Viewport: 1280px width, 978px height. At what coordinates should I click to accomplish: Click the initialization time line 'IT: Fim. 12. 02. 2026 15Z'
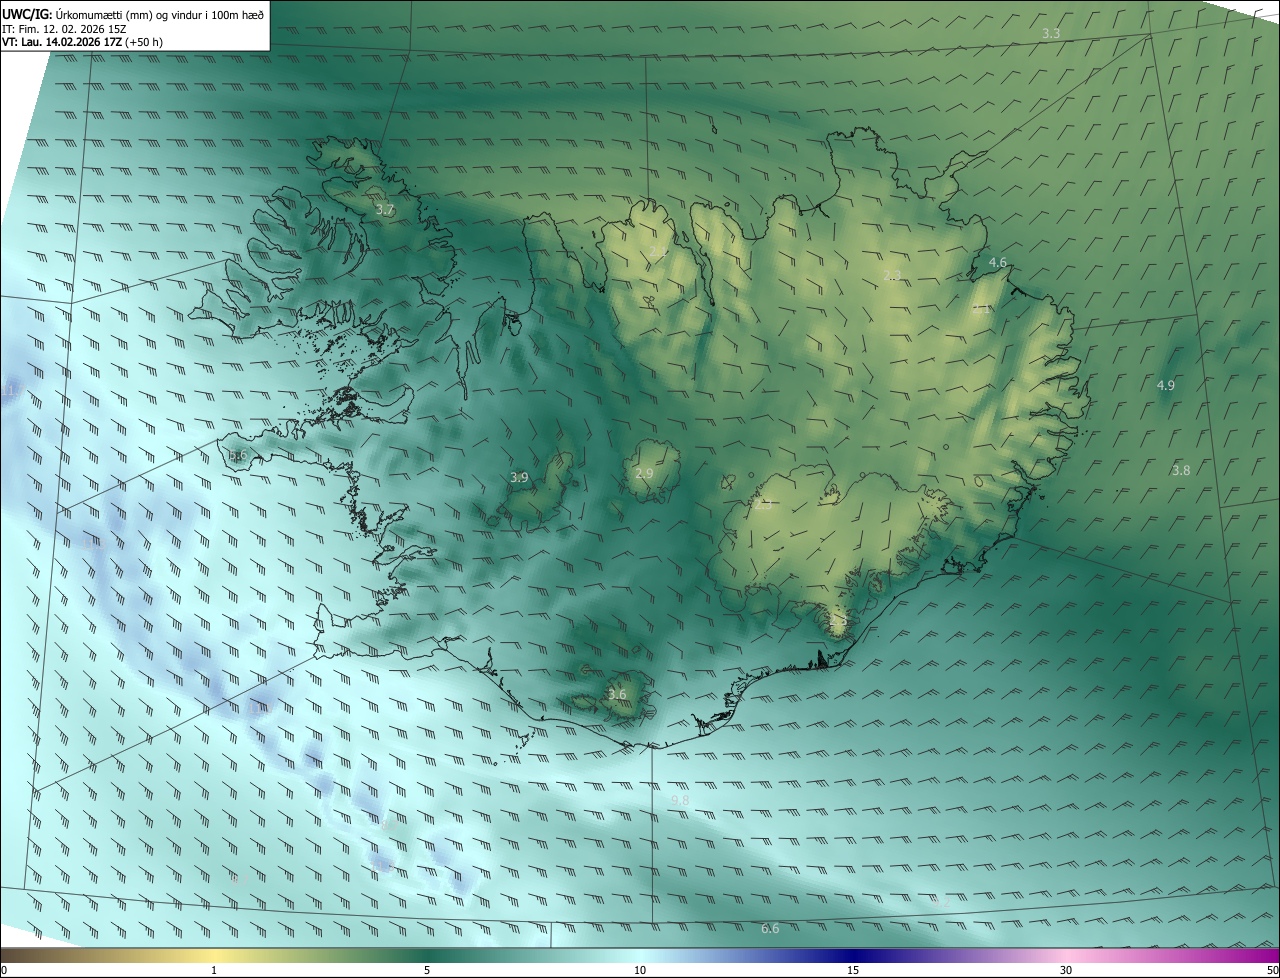pos(64,28)
